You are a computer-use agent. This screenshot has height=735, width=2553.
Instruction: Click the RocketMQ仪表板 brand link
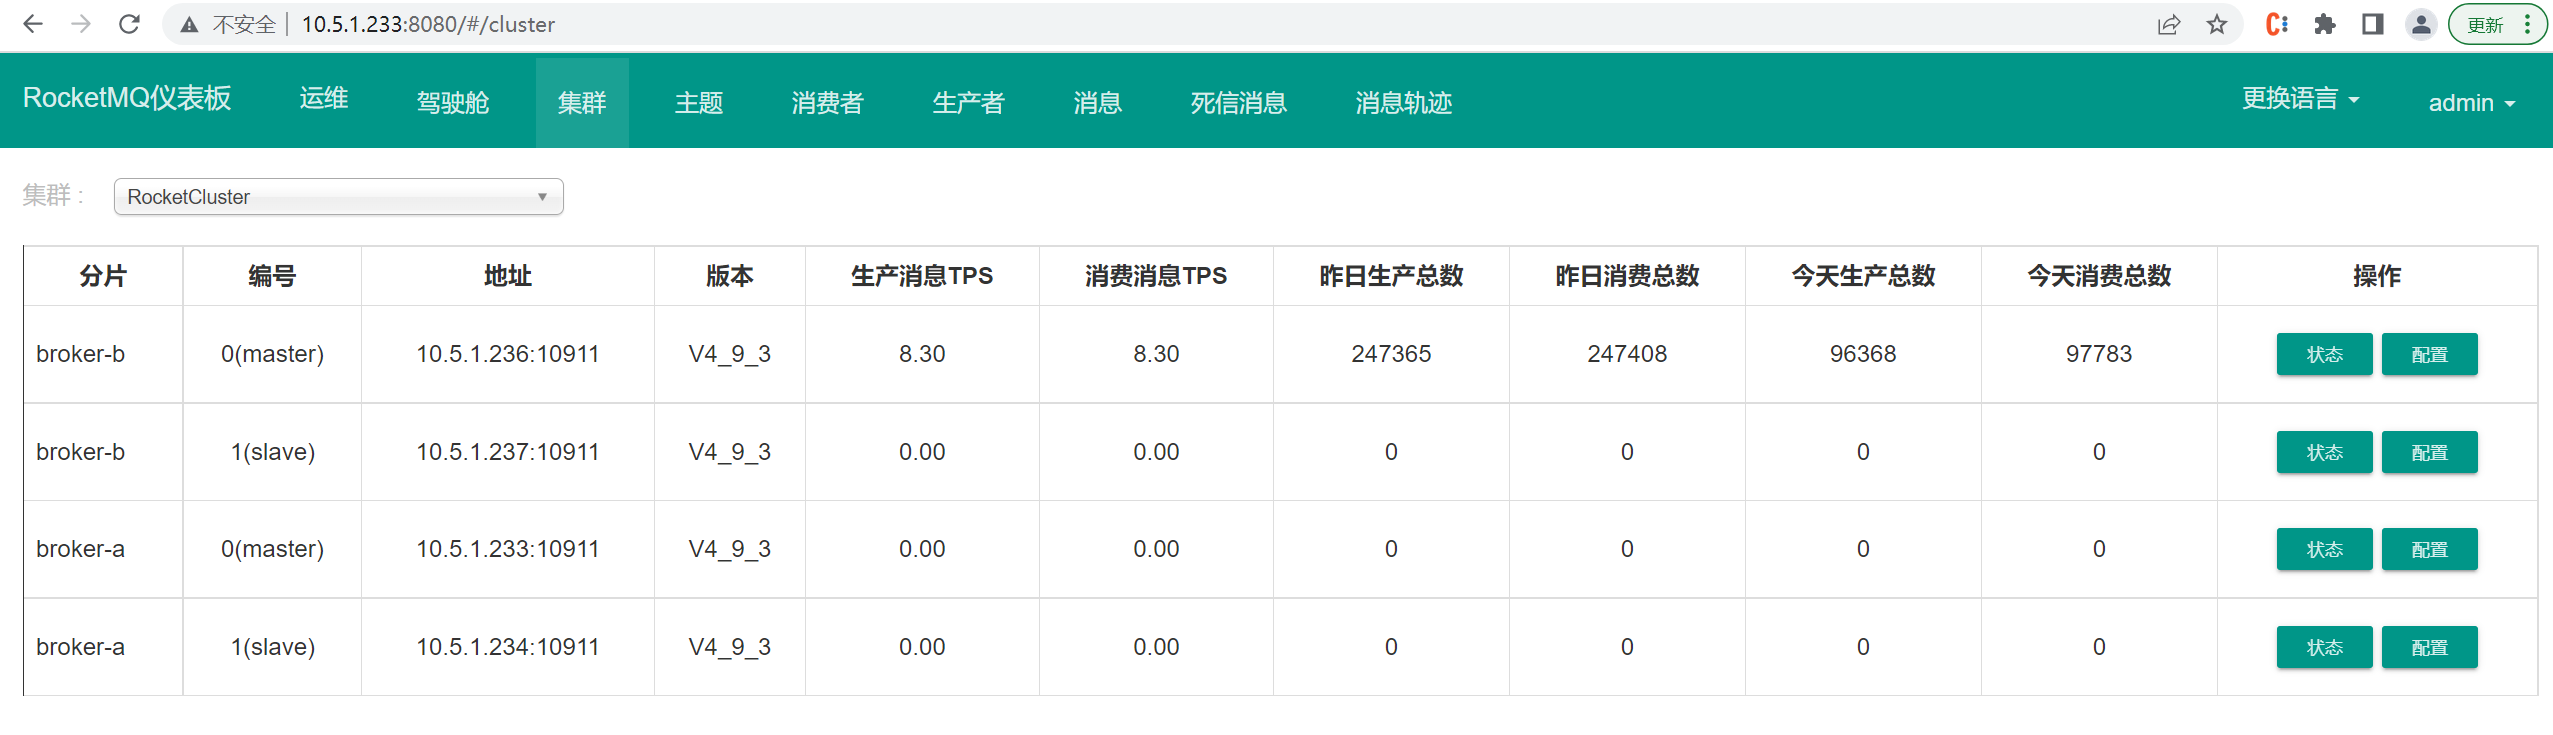point(127,98)
